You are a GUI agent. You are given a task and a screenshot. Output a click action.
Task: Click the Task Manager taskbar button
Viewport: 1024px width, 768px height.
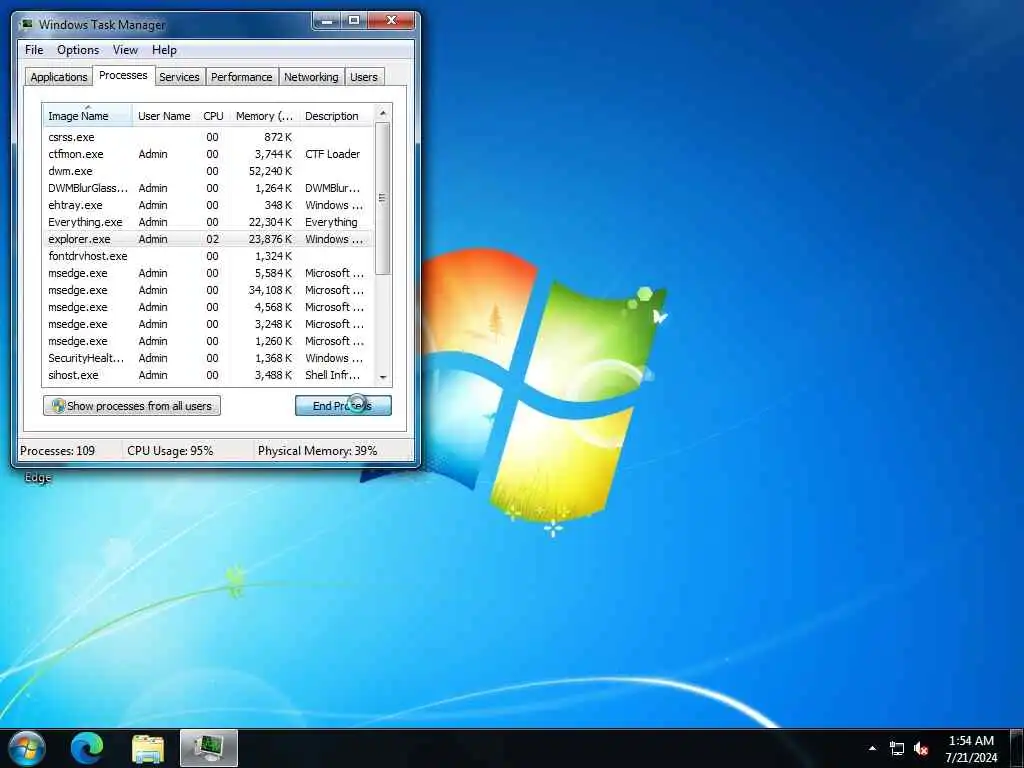coord(209,748)
